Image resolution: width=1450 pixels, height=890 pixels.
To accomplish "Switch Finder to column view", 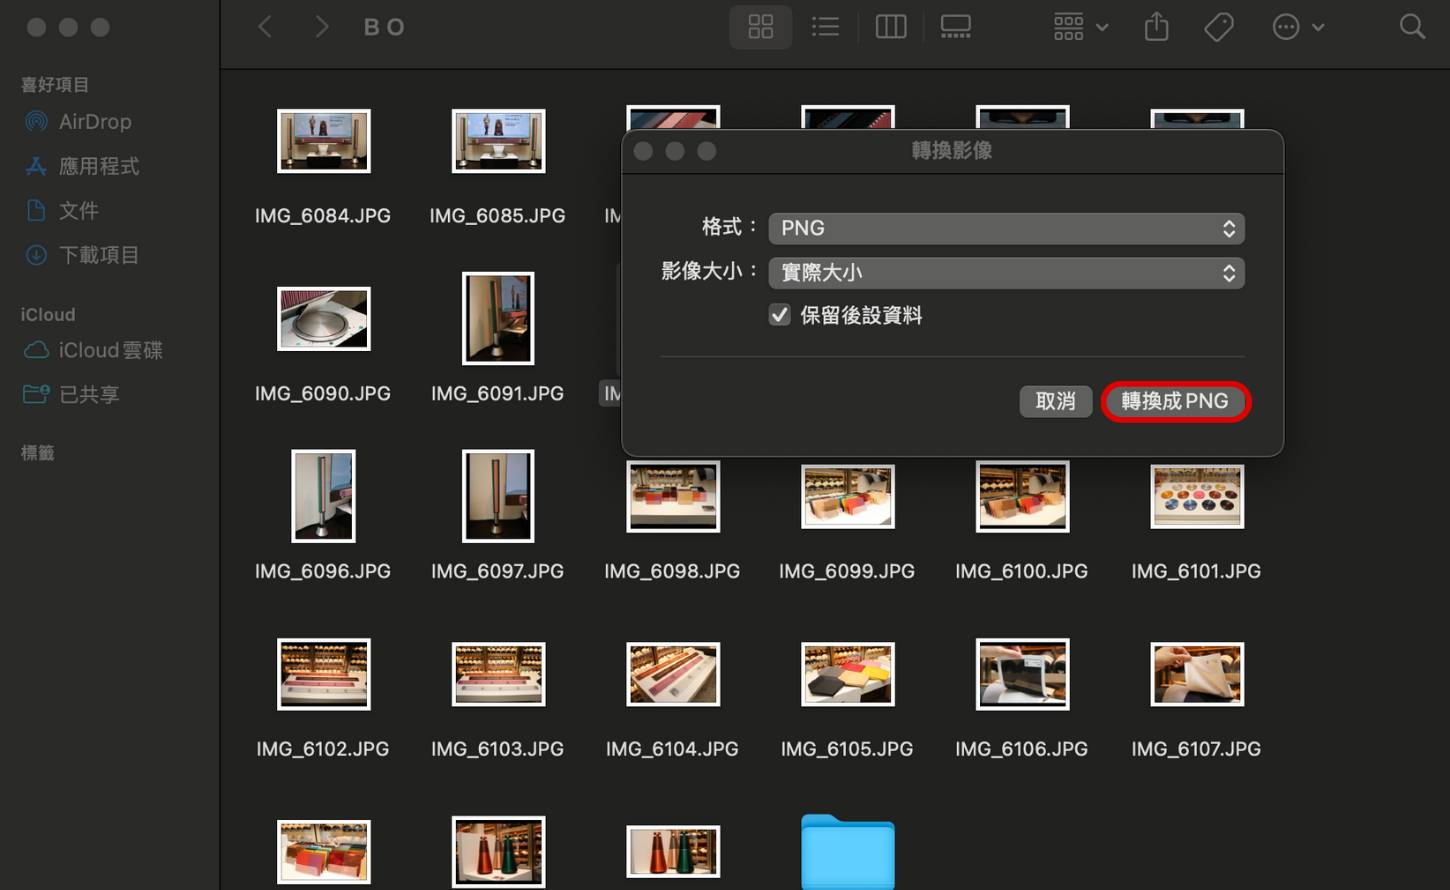I will pyautogui.click(x=891, y=27).
